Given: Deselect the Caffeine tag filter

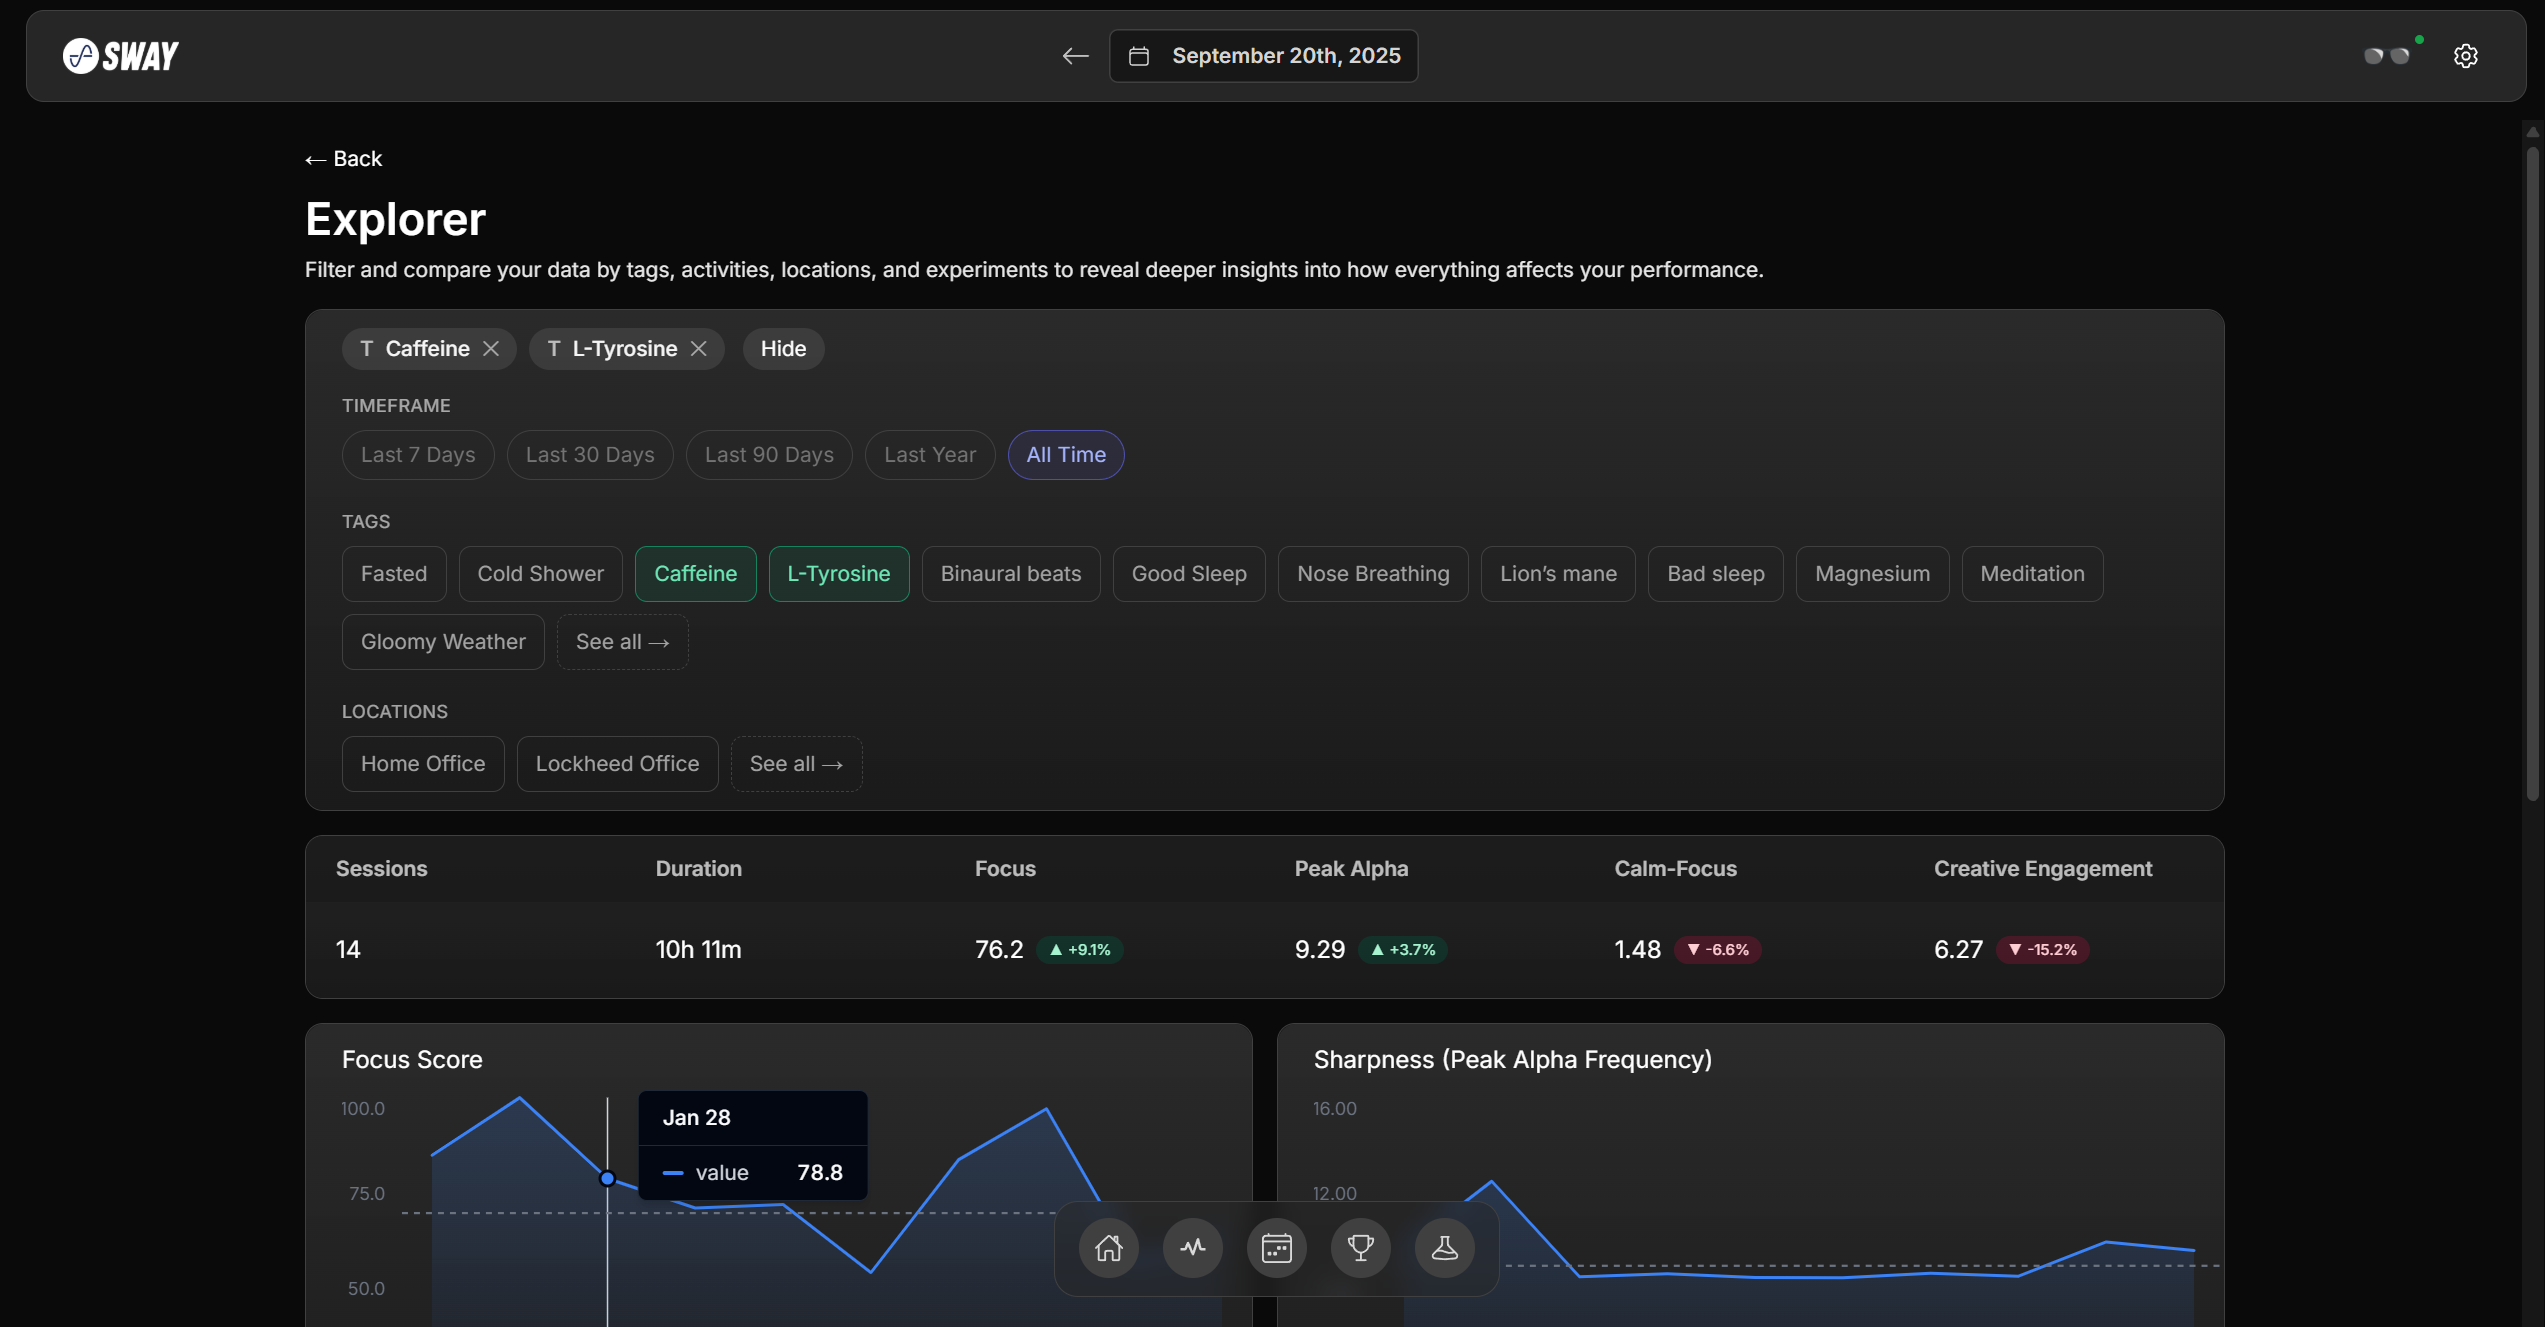Looking at the screenshot, I should tap(695, 574).
